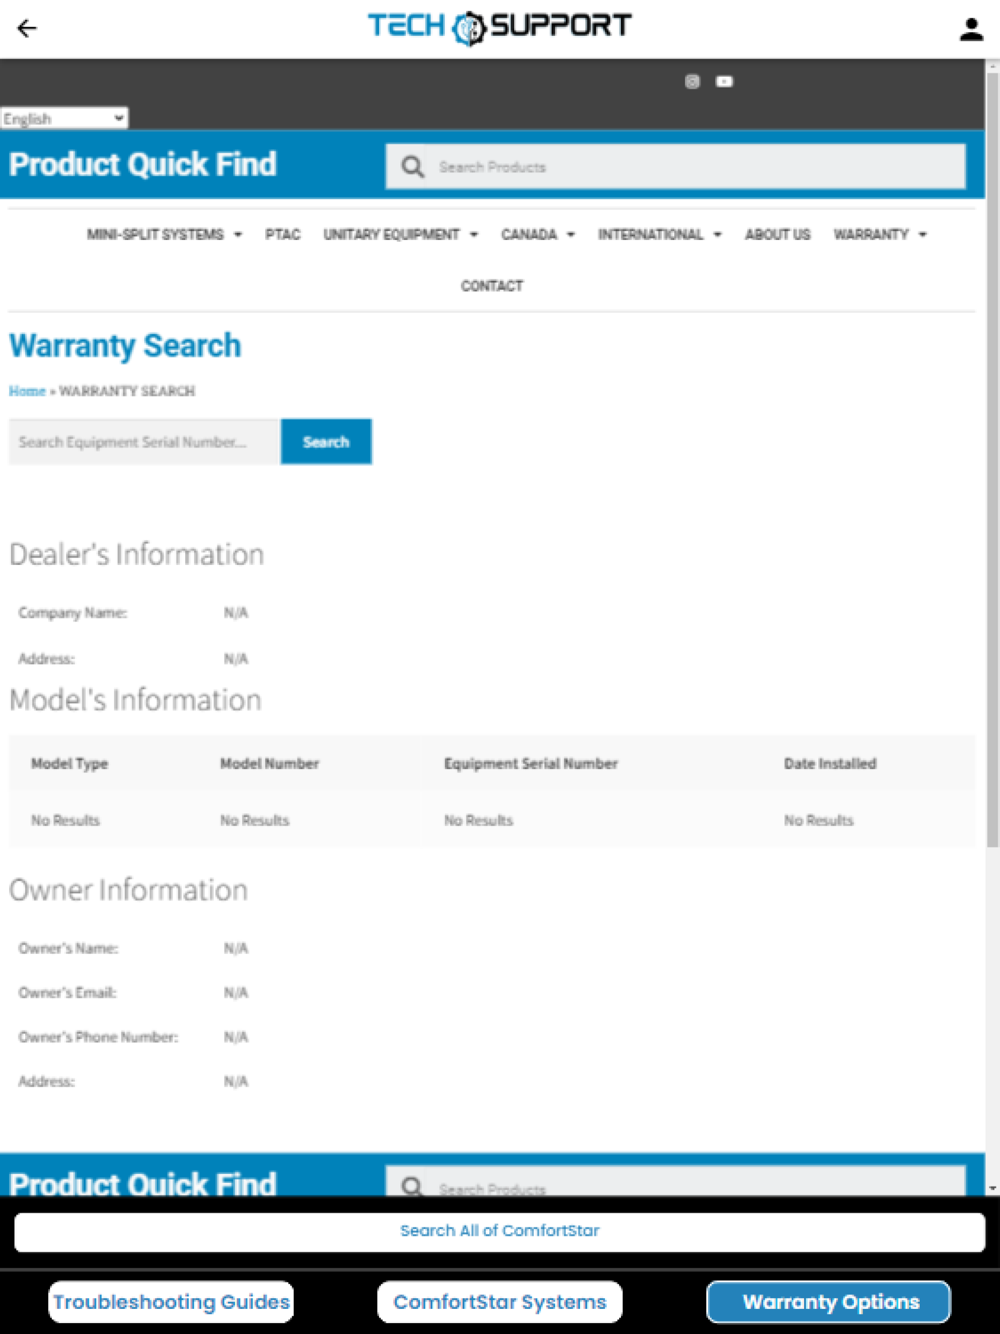Click the Owner Information heading
The height and width of the screenshot is (1334, 1000).
coord(128,890)
